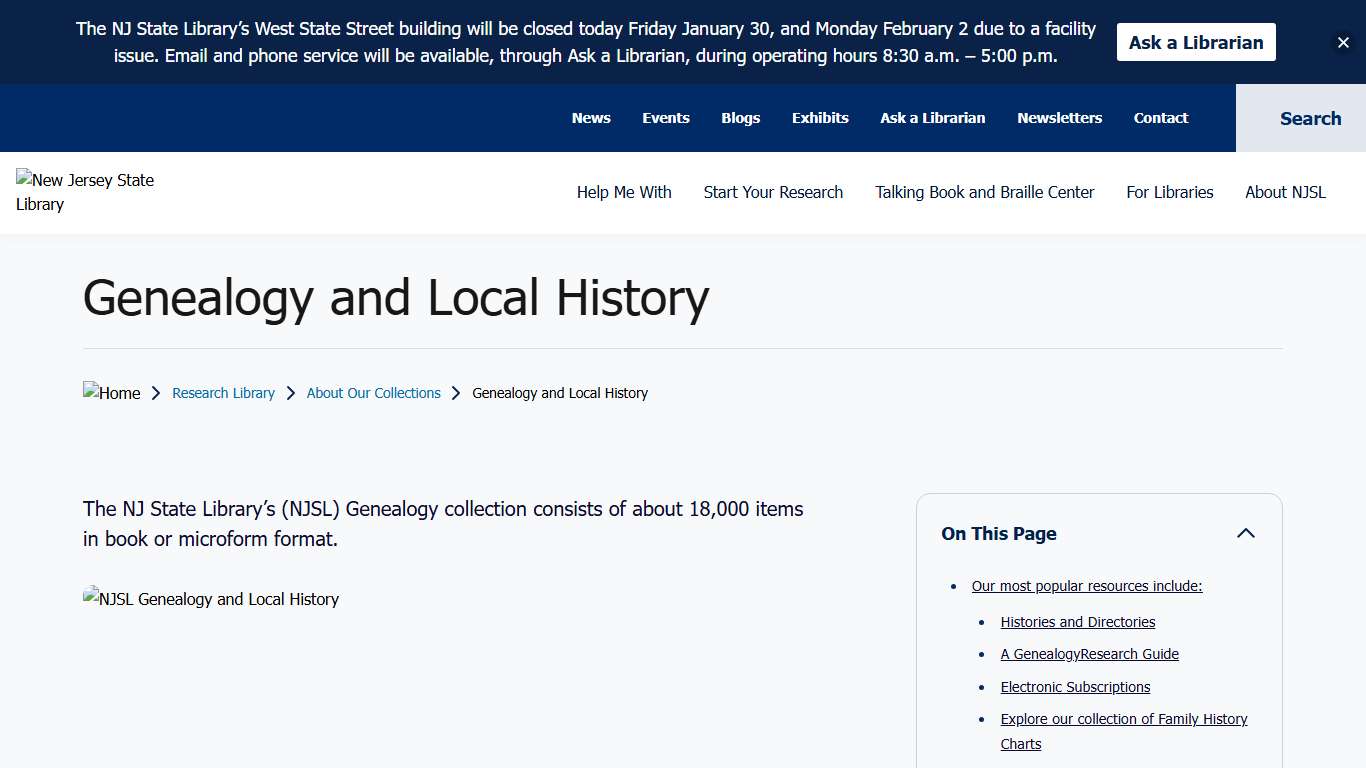Open the Help Me With dropdown menu
This screenshot has width=1366, height=768.
pyautogui.click(x=624, y=192)
